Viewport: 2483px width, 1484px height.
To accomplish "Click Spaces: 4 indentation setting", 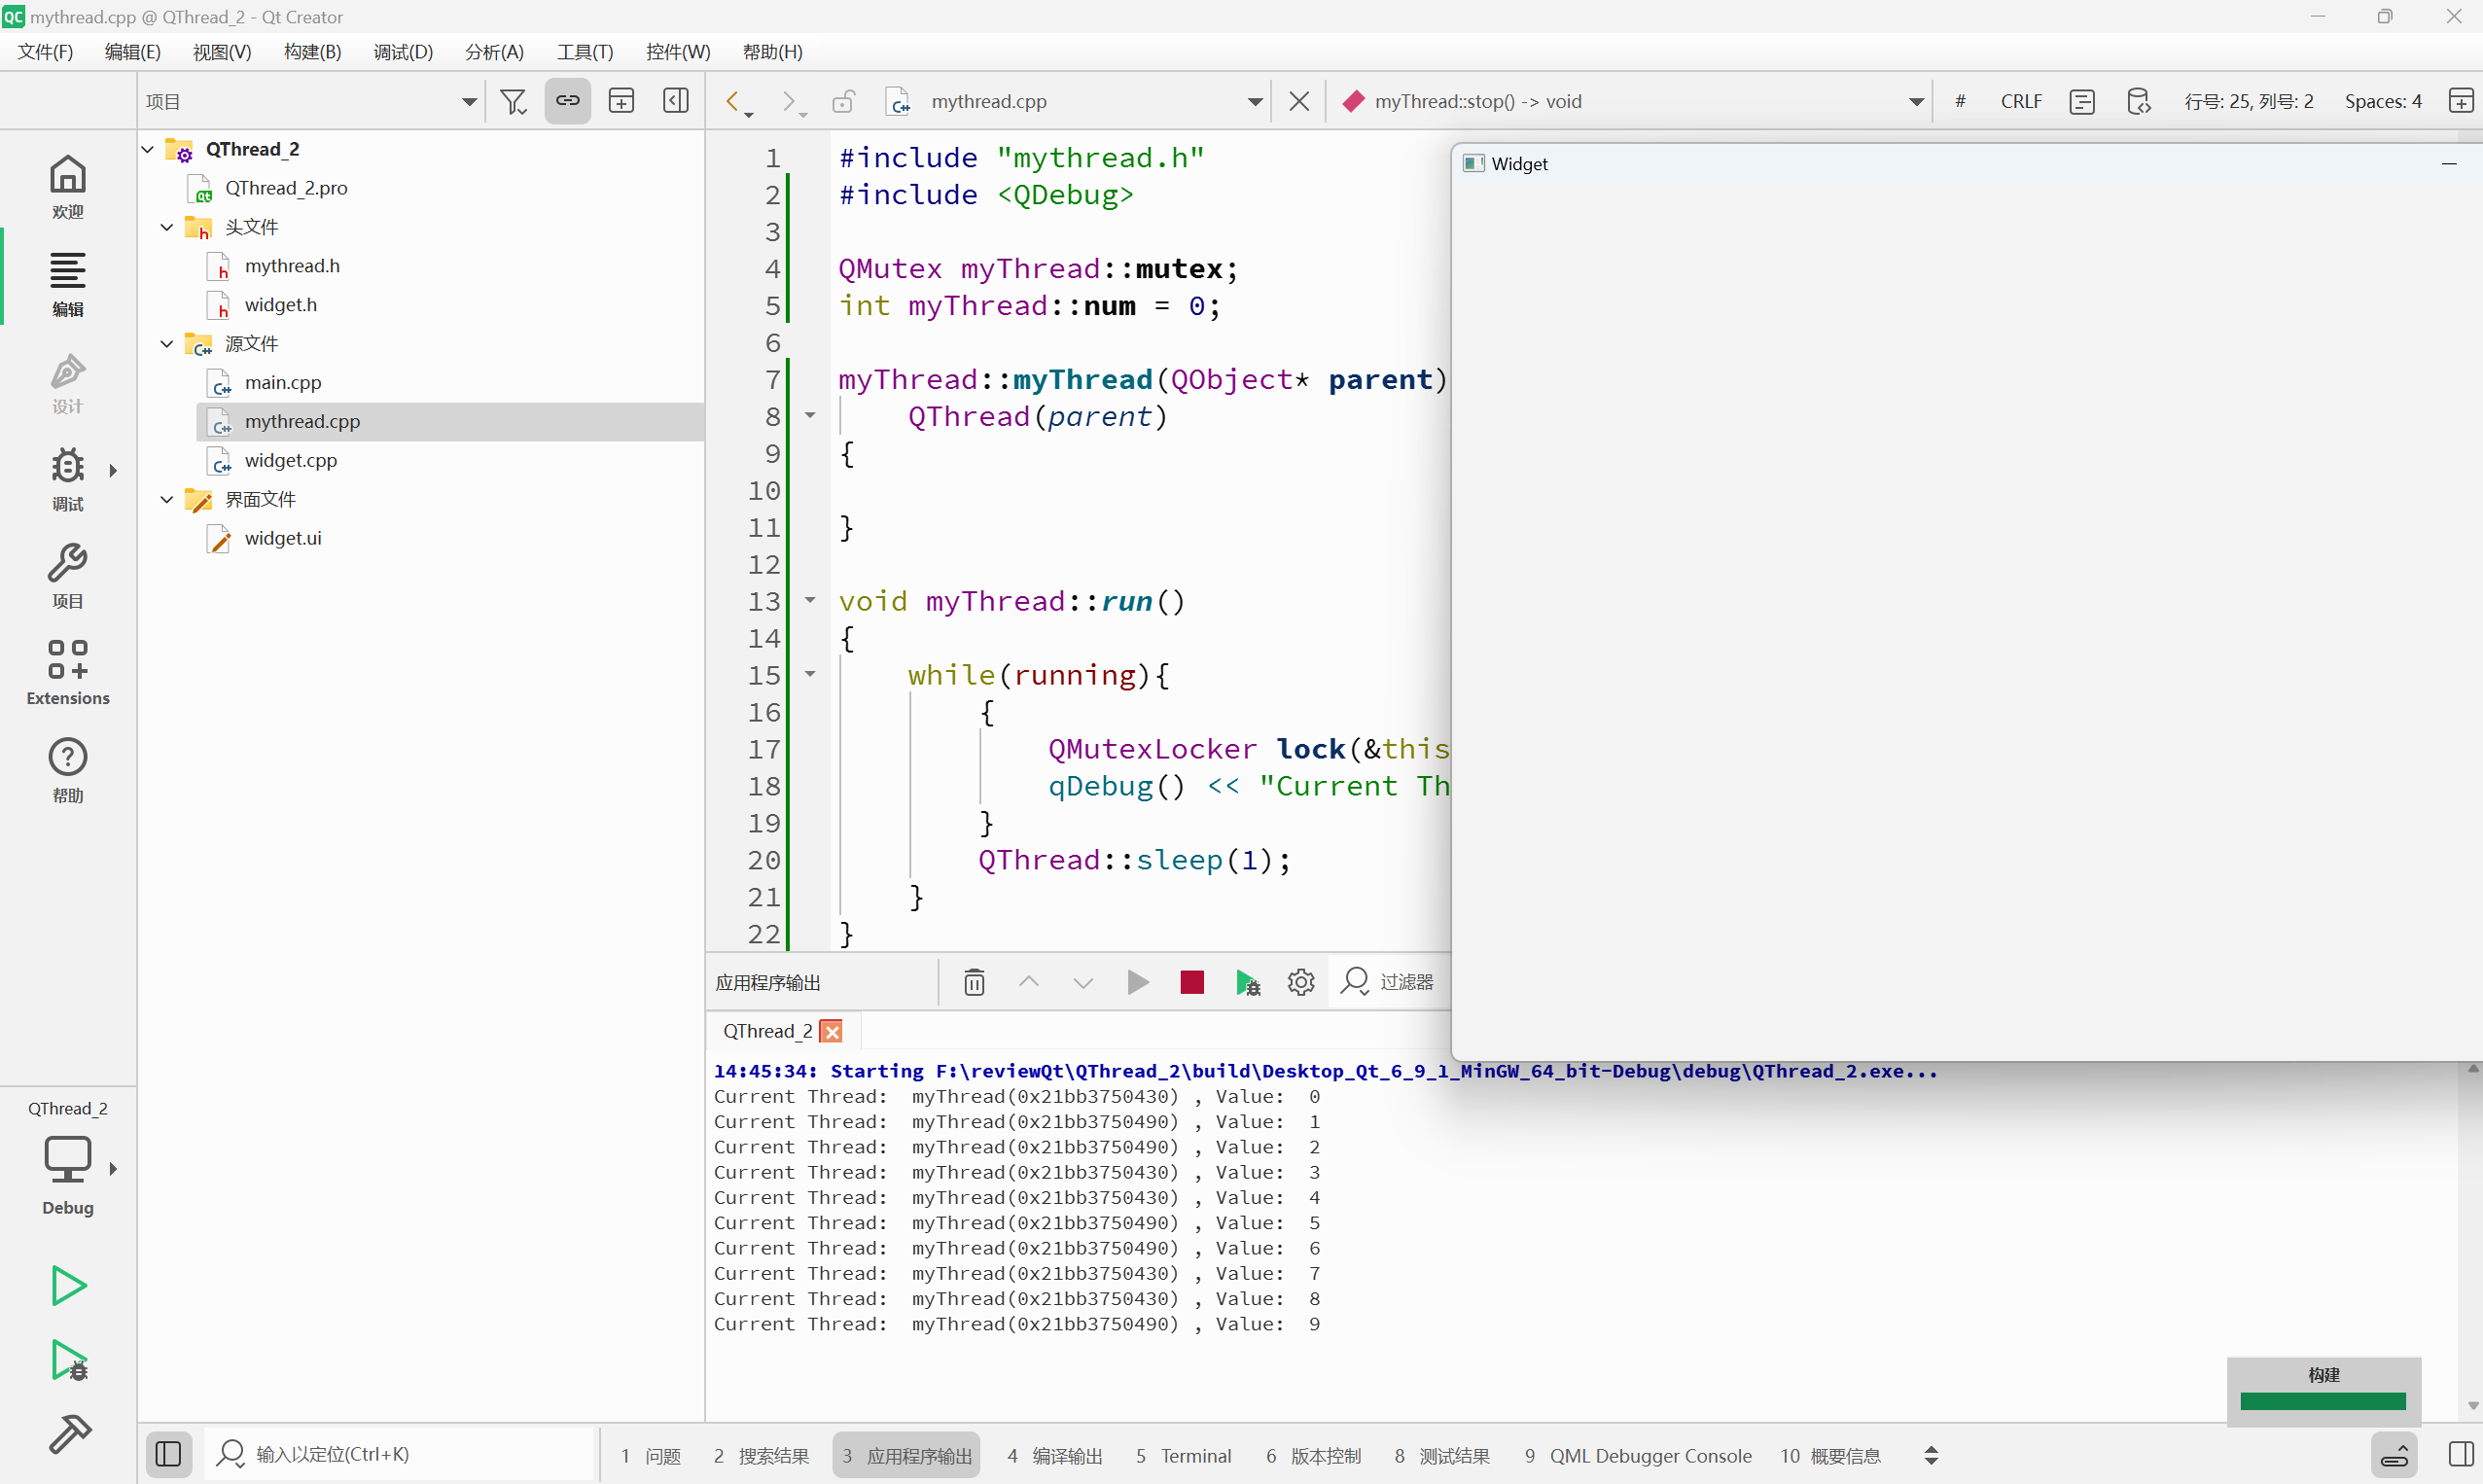I will tap(2382, 101).
